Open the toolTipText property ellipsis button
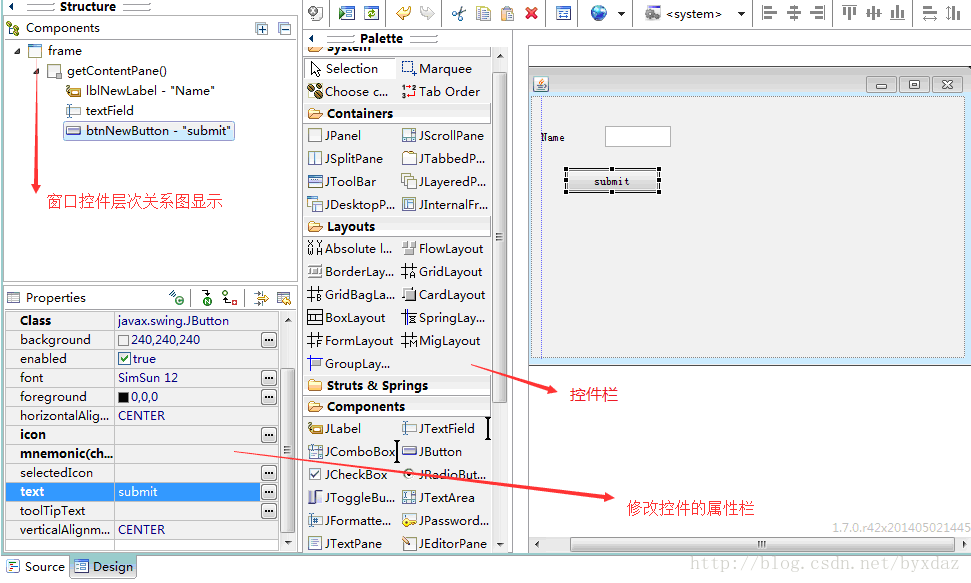This screenshot has height=583, width=971. pos(269,511)
